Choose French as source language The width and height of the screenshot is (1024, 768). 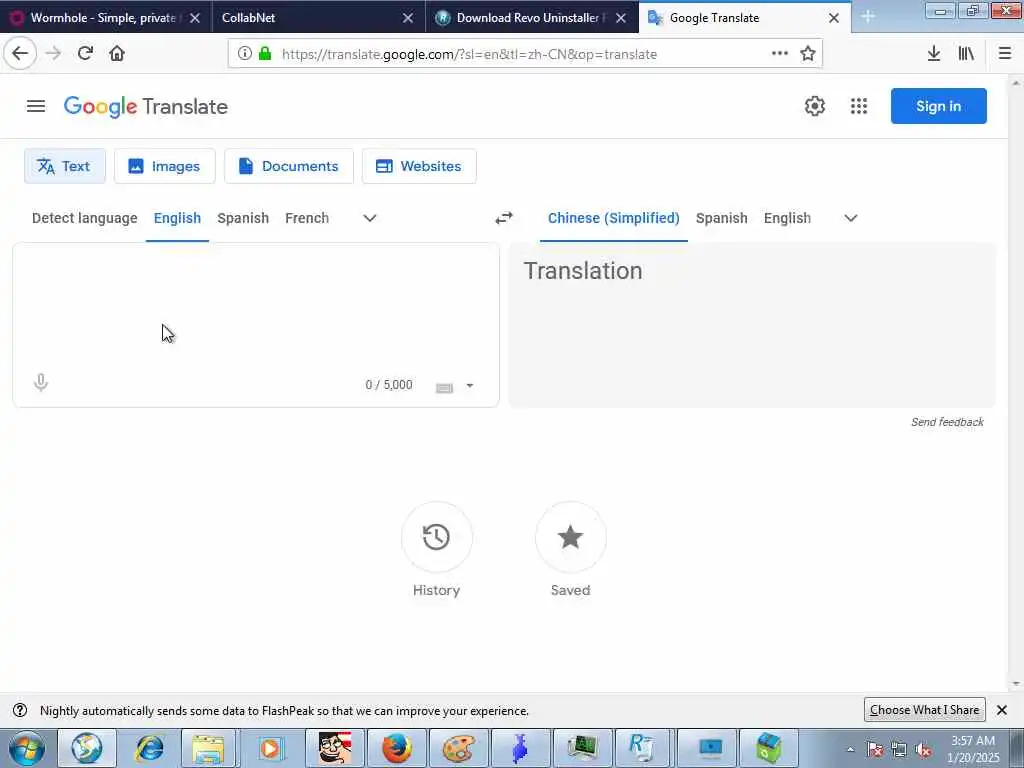(x=307, y=218)
